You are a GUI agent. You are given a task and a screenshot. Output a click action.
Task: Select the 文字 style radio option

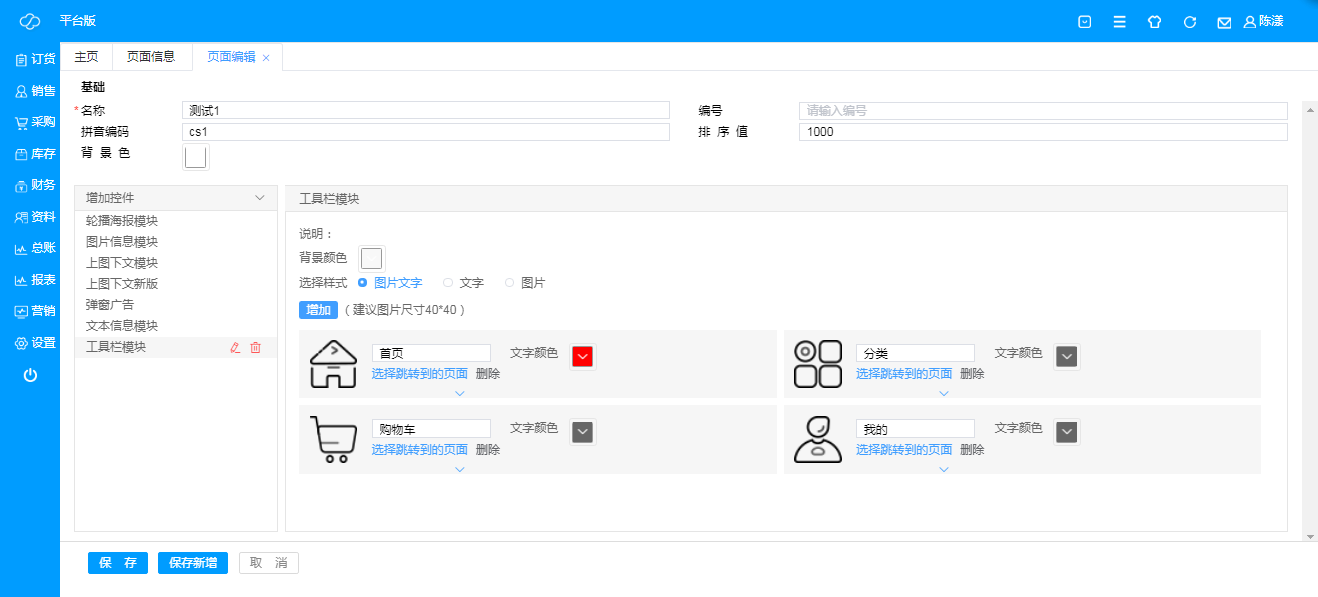coord(448,283)
